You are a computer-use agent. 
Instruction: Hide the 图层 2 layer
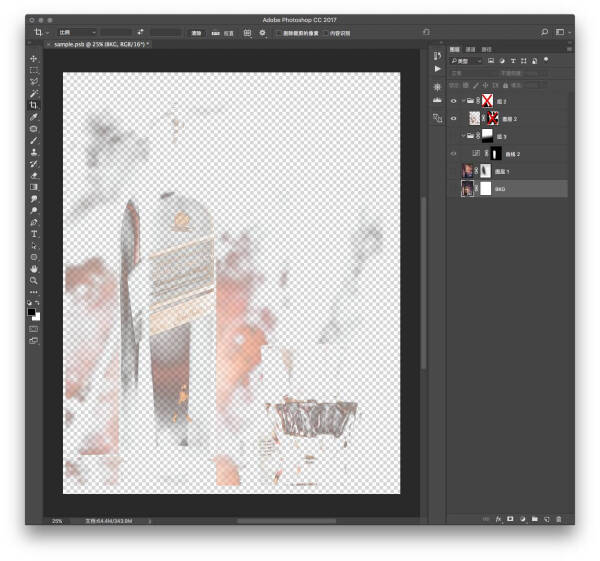[x=453, y=119]
